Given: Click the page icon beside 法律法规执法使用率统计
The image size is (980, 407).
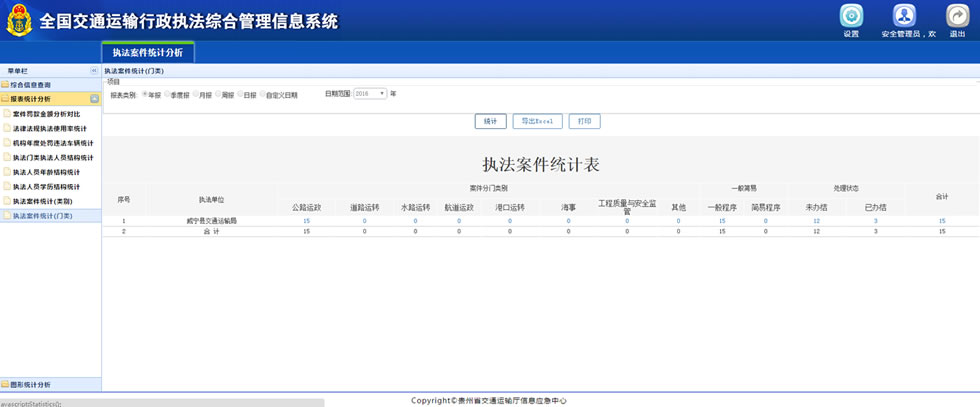Looking at the screenshot, I should point(8,128).
